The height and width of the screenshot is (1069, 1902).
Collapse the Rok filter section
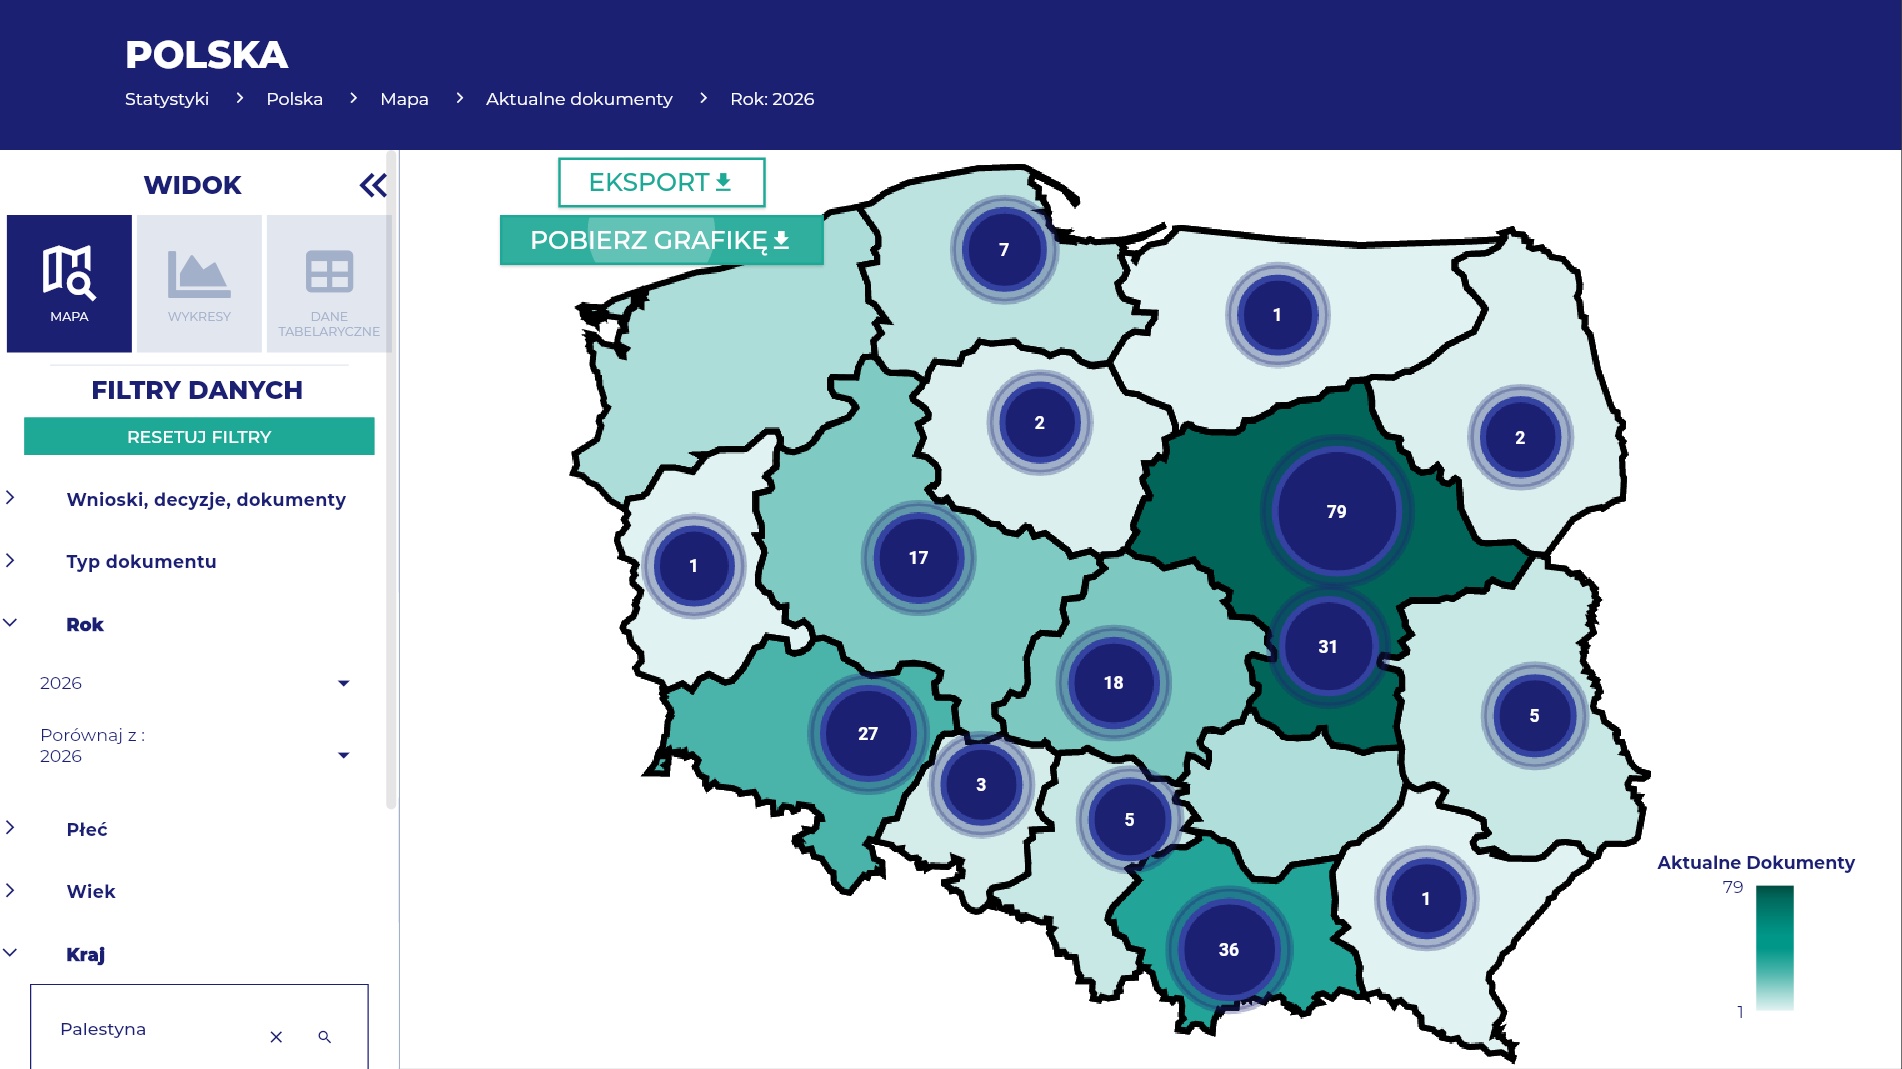(85, 624)
